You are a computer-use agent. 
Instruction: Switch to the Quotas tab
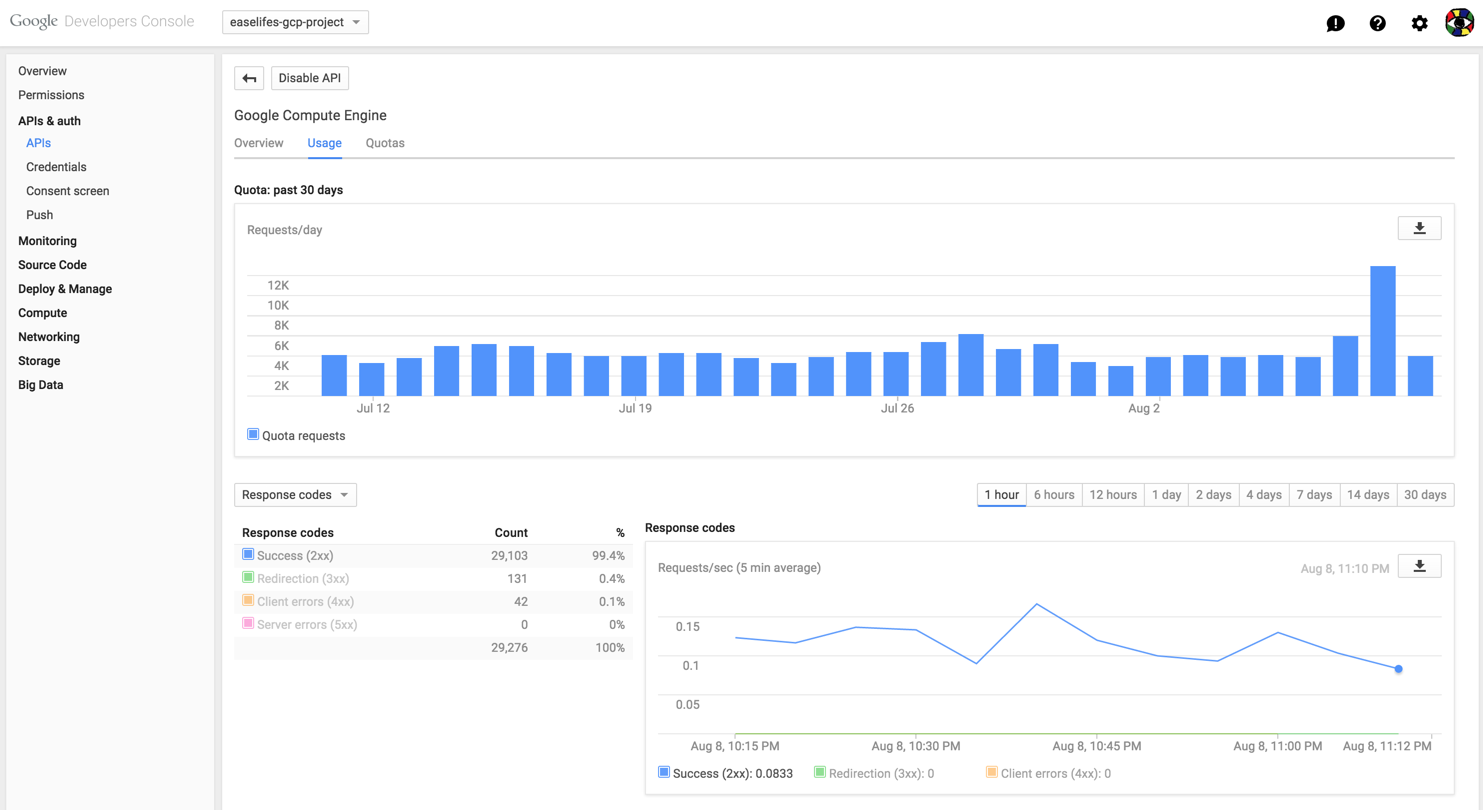click(385, 143)
